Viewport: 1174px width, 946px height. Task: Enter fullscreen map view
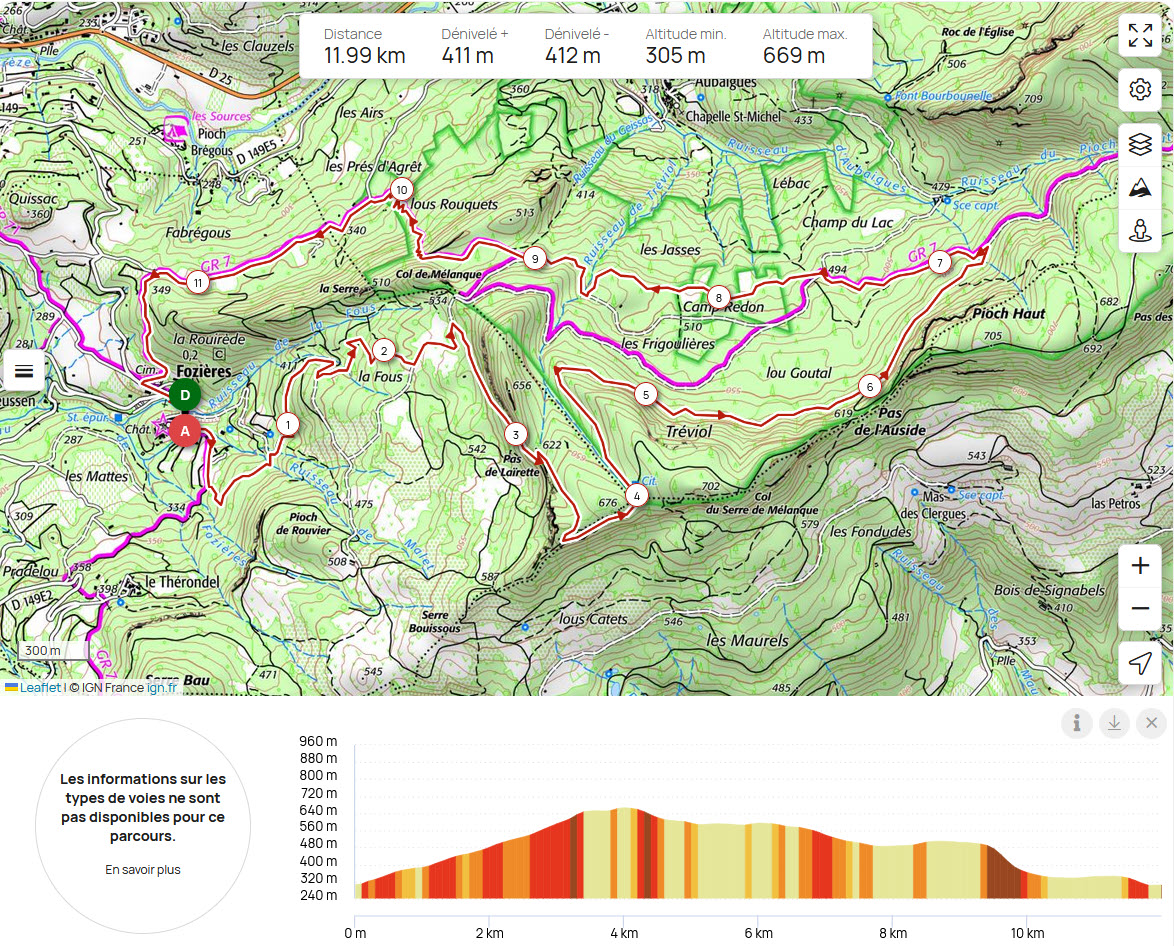point(1140,37)
